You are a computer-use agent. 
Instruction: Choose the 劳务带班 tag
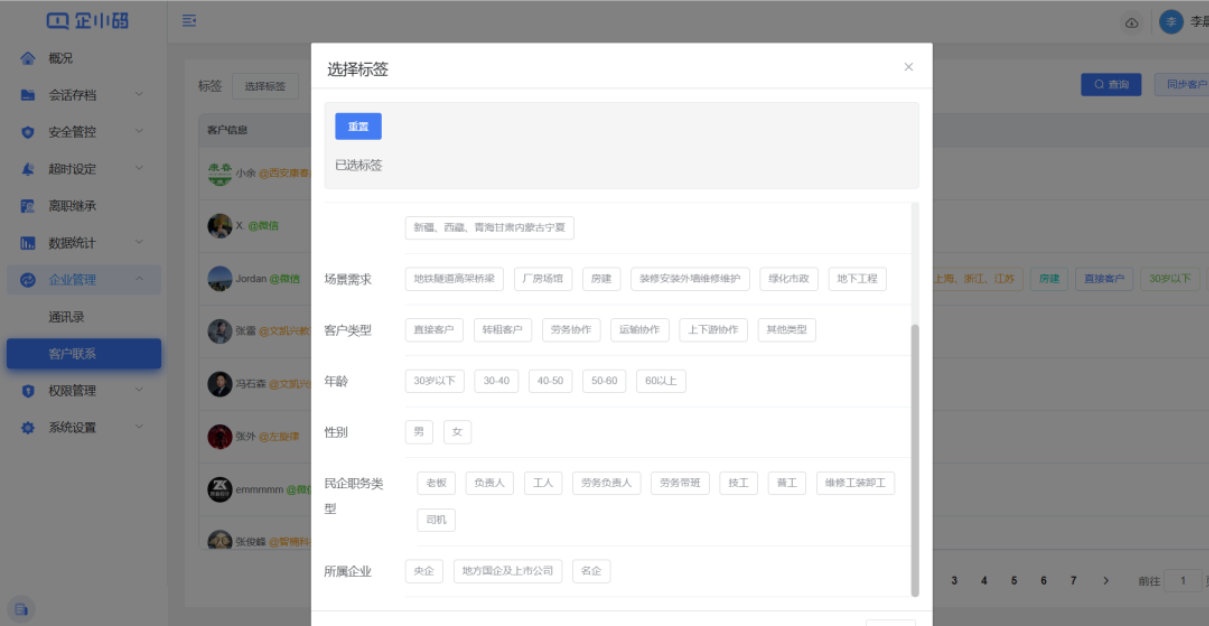point(680,483)
